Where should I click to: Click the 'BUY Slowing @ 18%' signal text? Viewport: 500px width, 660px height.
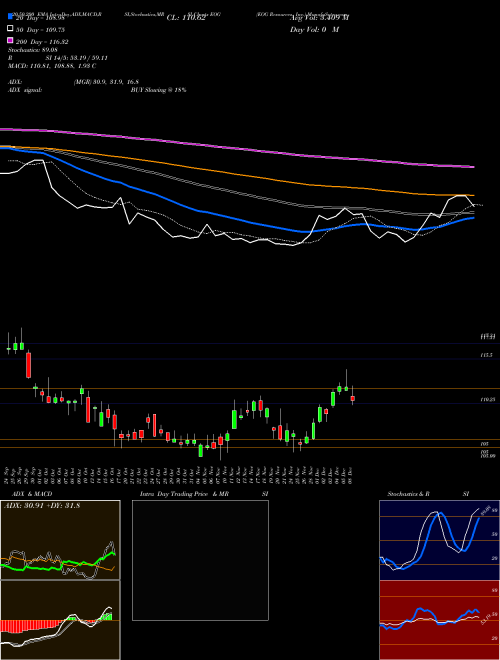(158, 90)
